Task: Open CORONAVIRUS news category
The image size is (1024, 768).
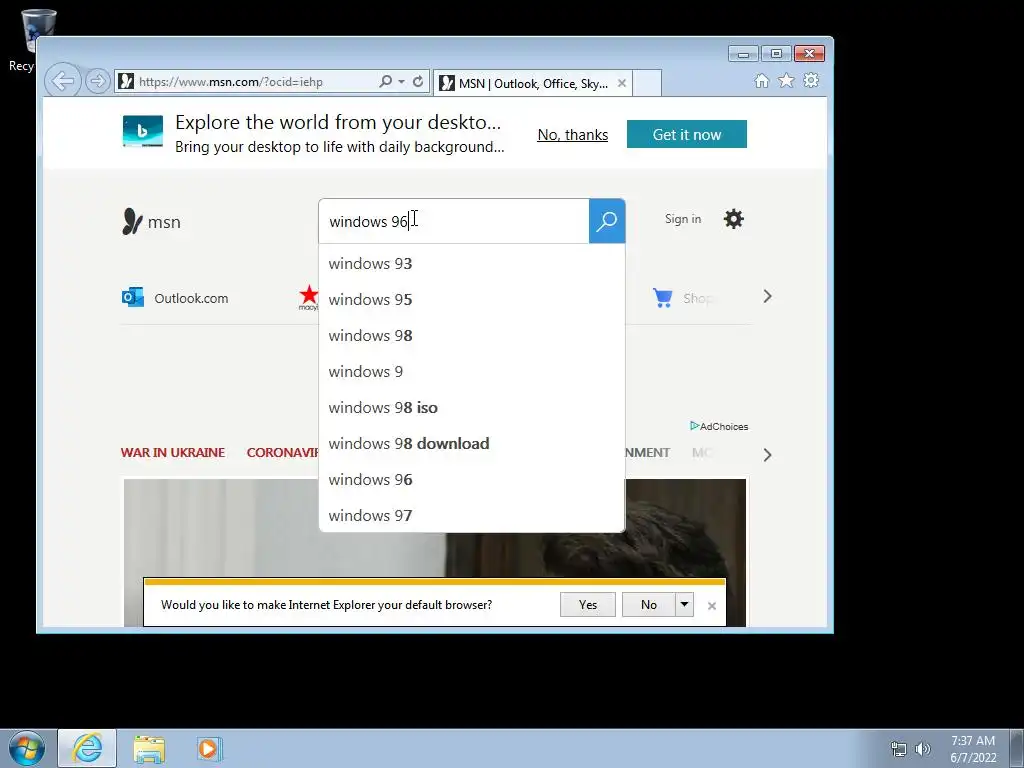Action: tap(283, 453)
